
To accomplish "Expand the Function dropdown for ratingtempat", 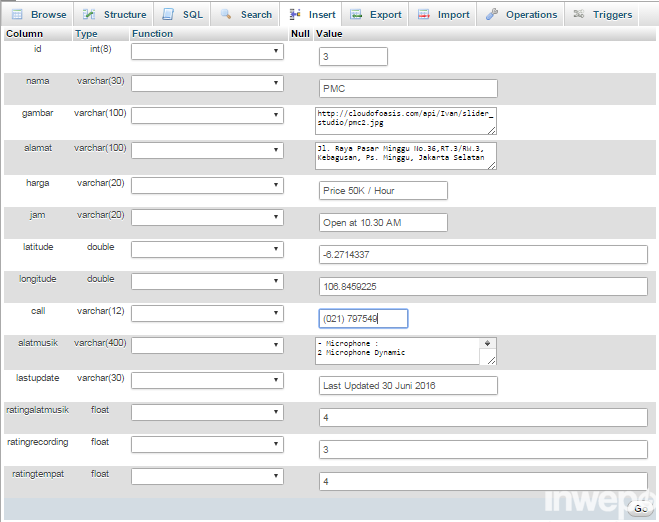I will (207, 476).
